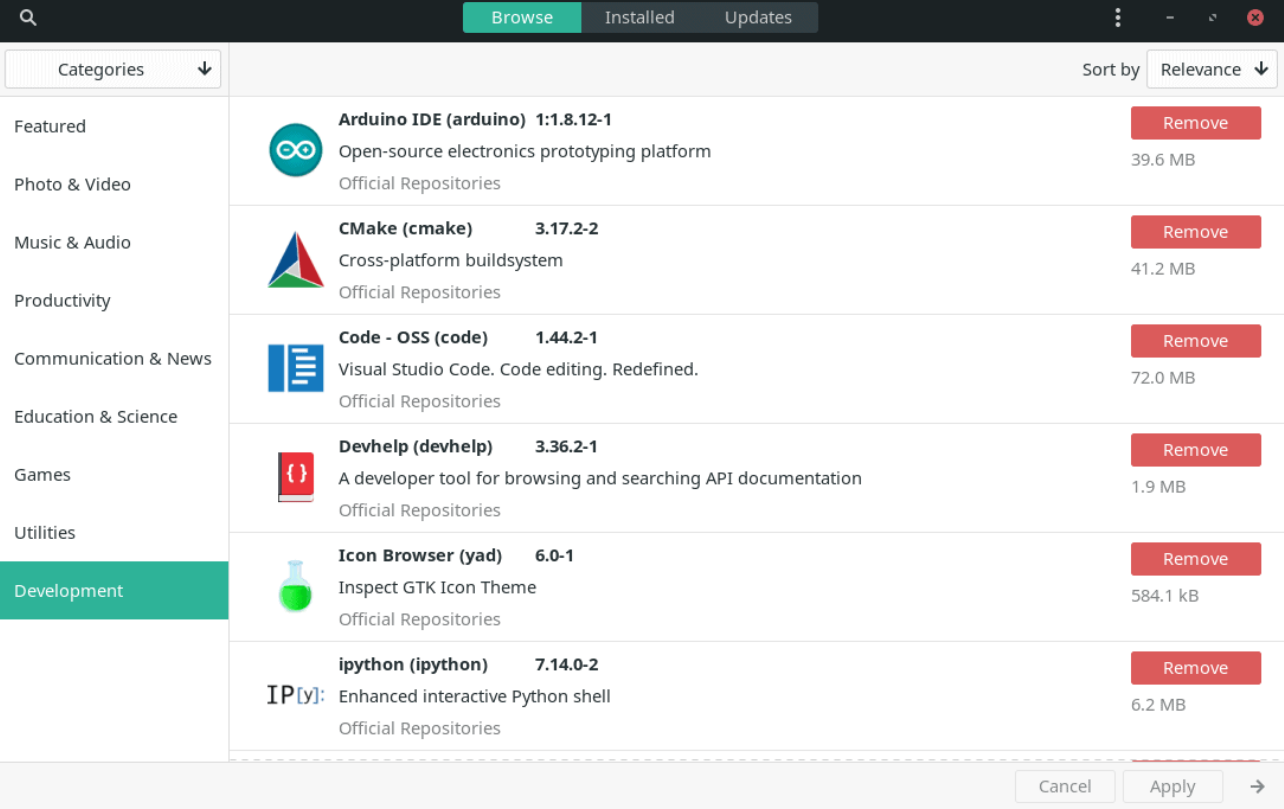1284x809 pixels.
Task: Click the Arduino IDE app icon
Action: click(296, 150)
